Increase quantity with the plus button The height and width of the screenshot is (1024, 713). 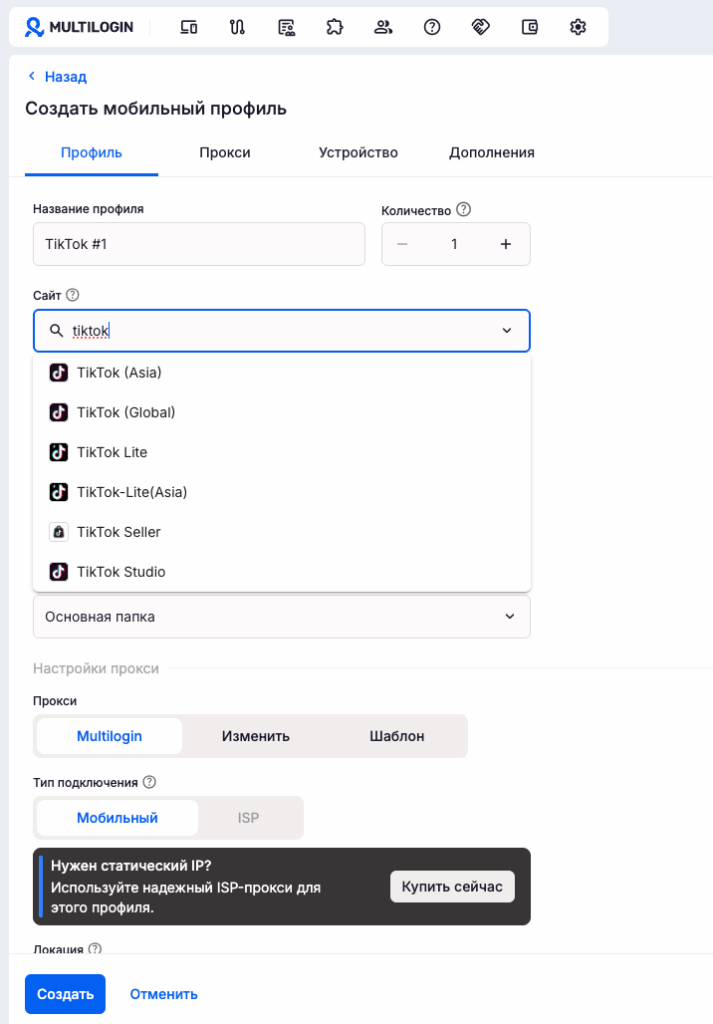point(506,244)
